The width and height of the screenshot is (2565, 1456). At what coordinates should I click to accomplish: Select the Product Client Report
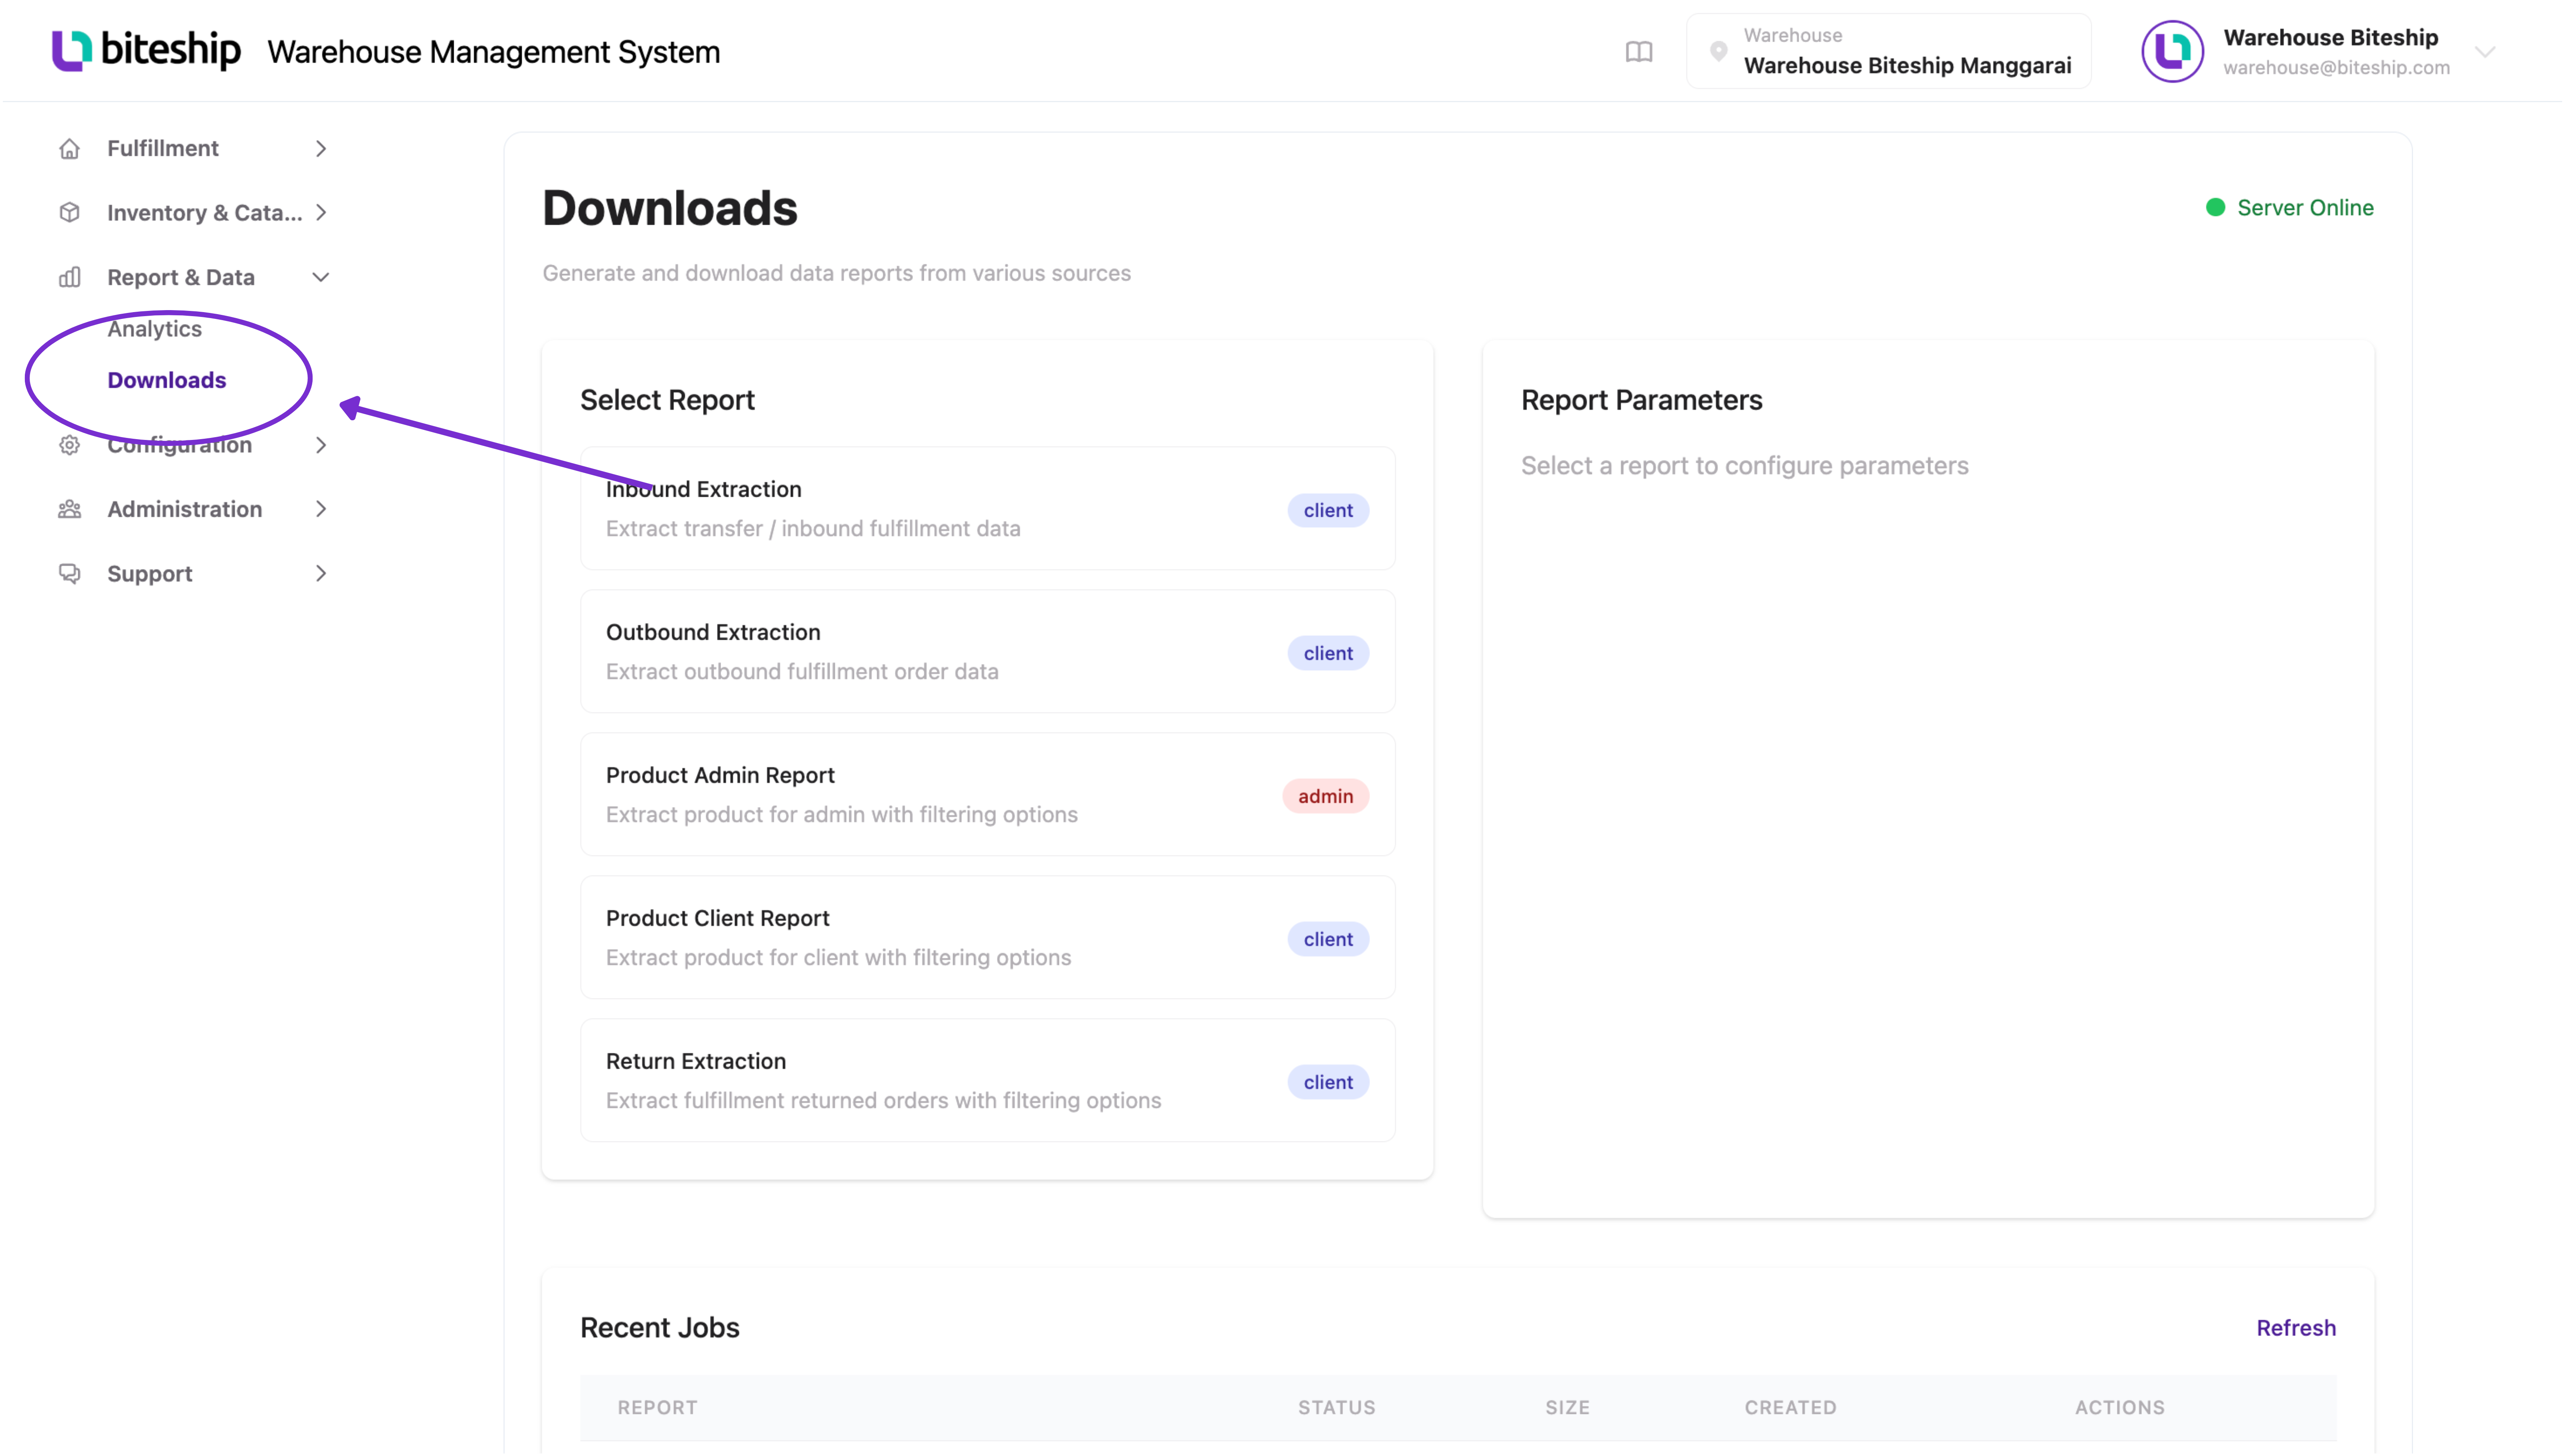coord(987,937)
